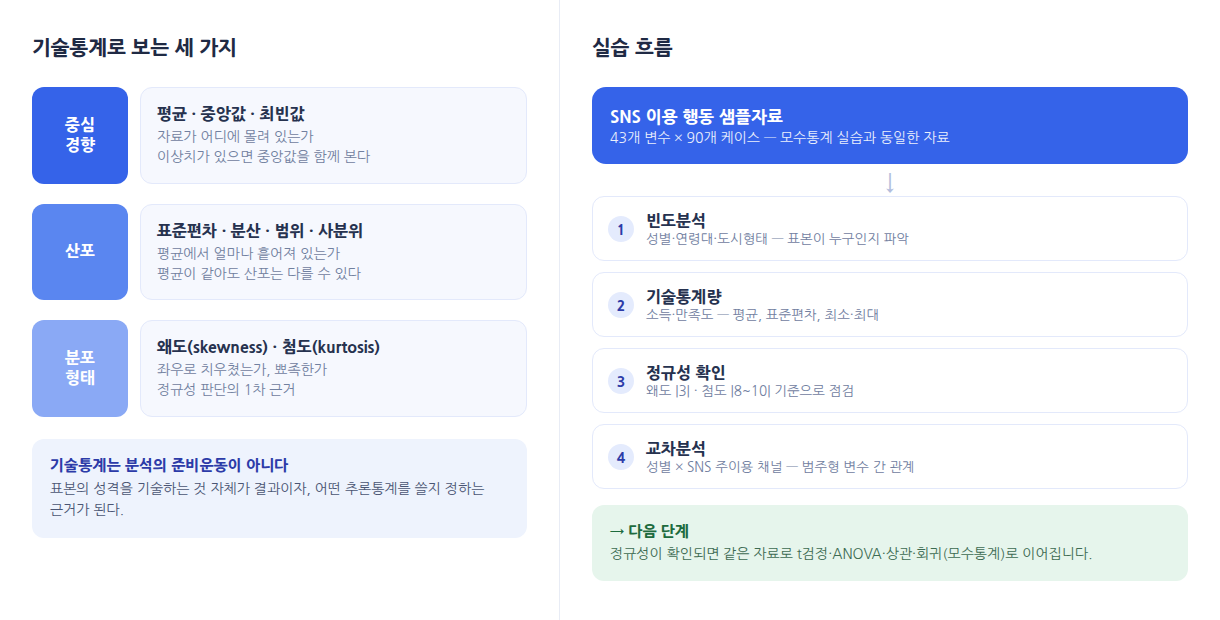
Task: Click the down arrow below the blue banner
Action: coord(890,183)
